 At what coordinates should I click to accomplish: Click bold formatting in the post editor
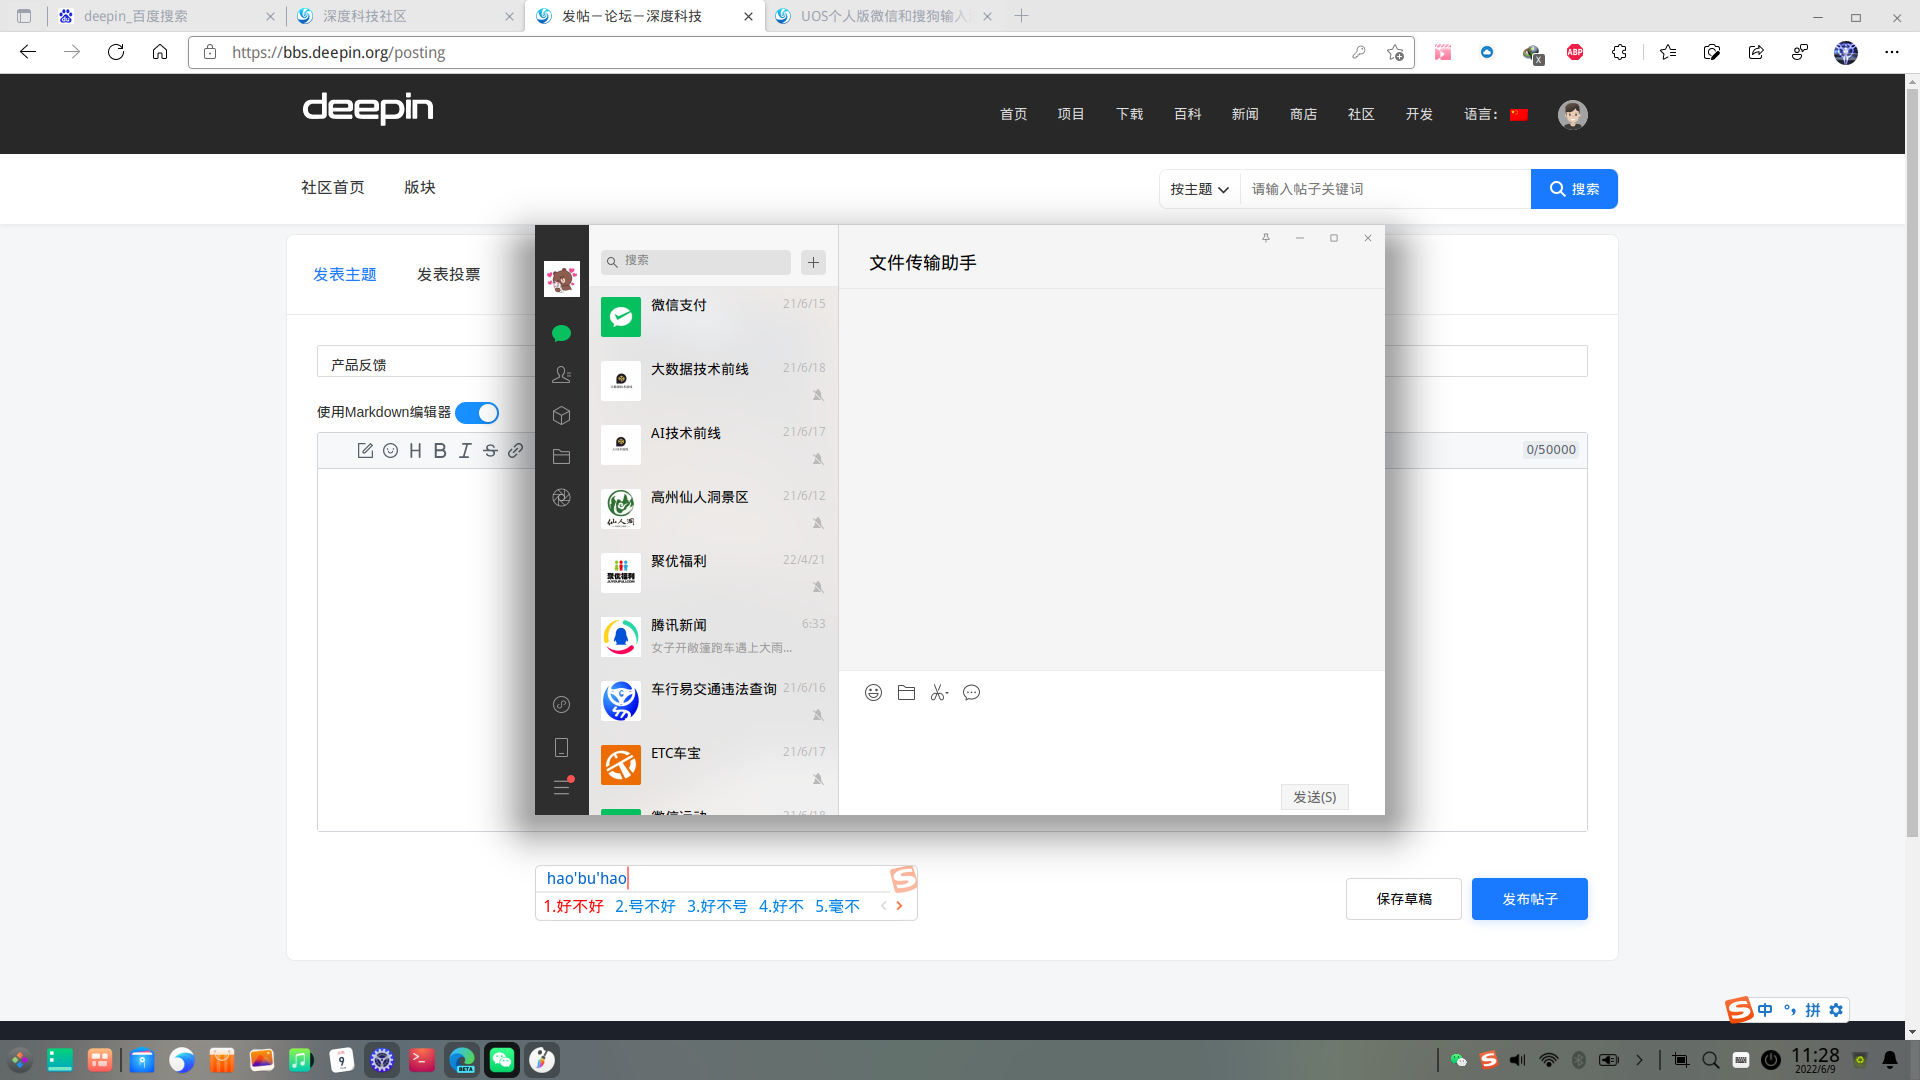point(440,451)
